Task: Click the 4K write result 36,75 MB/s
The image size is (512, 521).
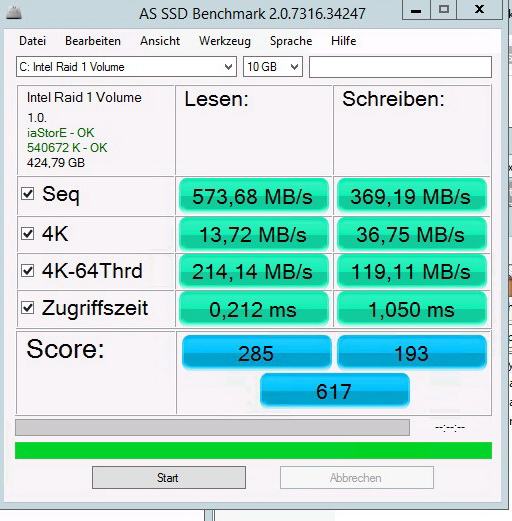Action: point(412,234)
